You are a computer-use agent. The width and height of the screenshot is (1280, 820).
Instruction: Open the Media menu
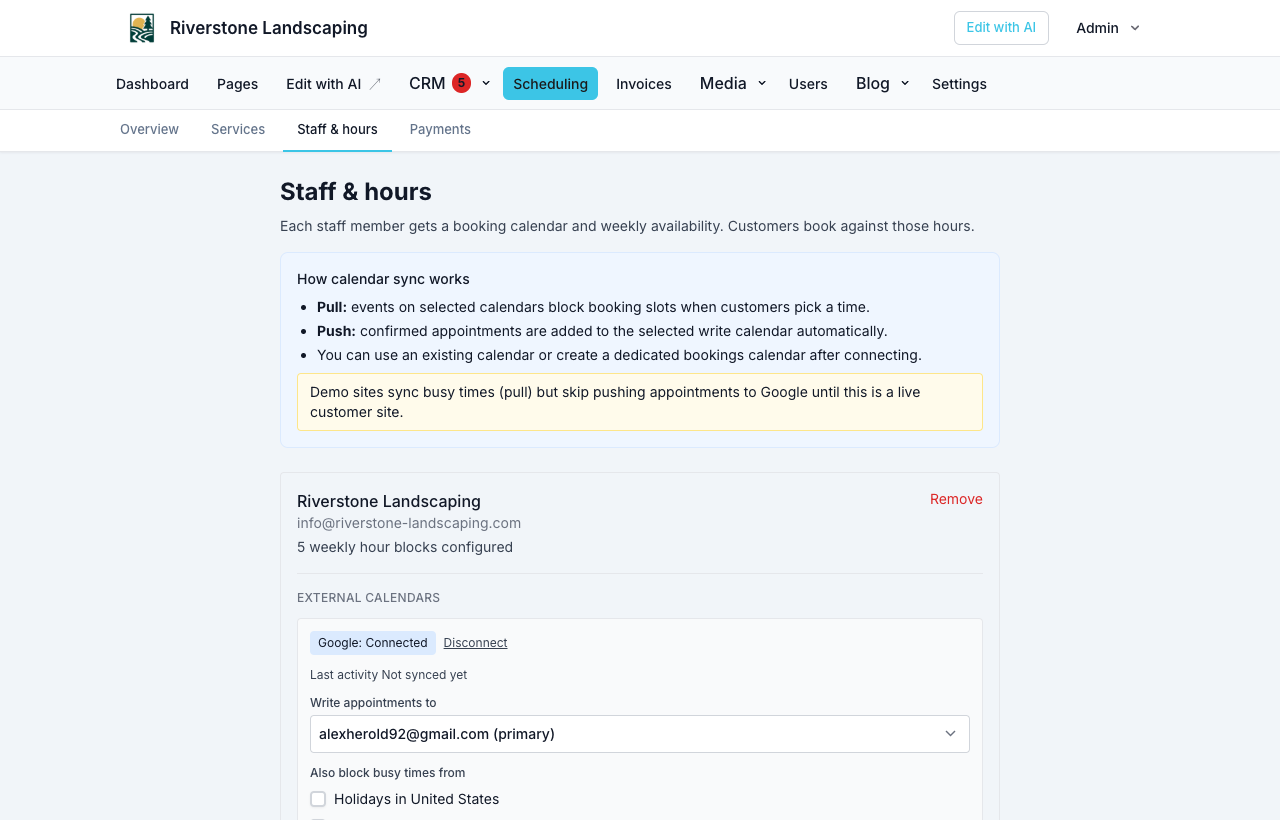(723, 83)
